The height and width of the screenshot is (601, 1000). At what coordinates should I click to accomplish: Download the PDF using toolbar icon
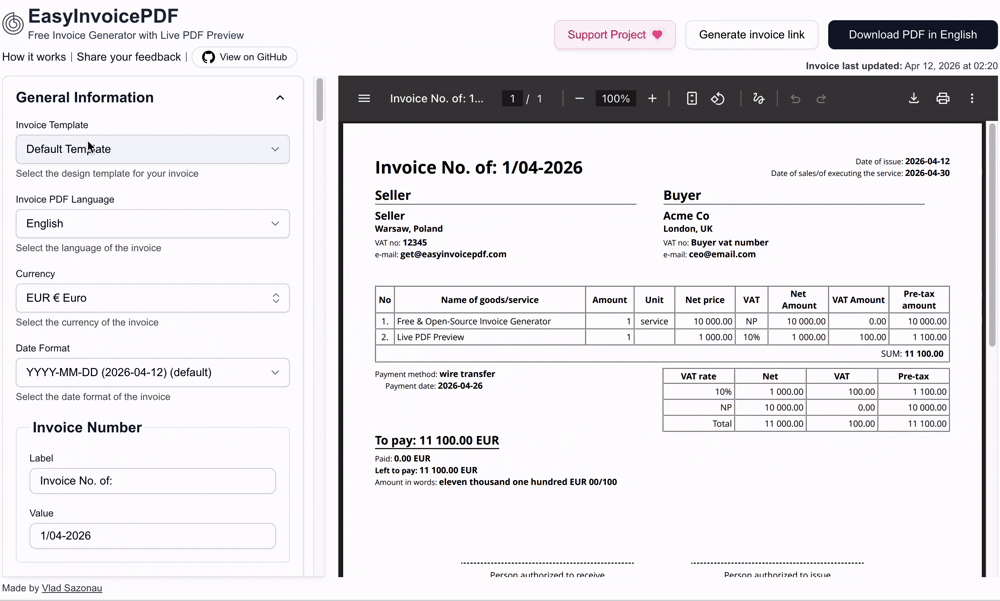(913, 98)
